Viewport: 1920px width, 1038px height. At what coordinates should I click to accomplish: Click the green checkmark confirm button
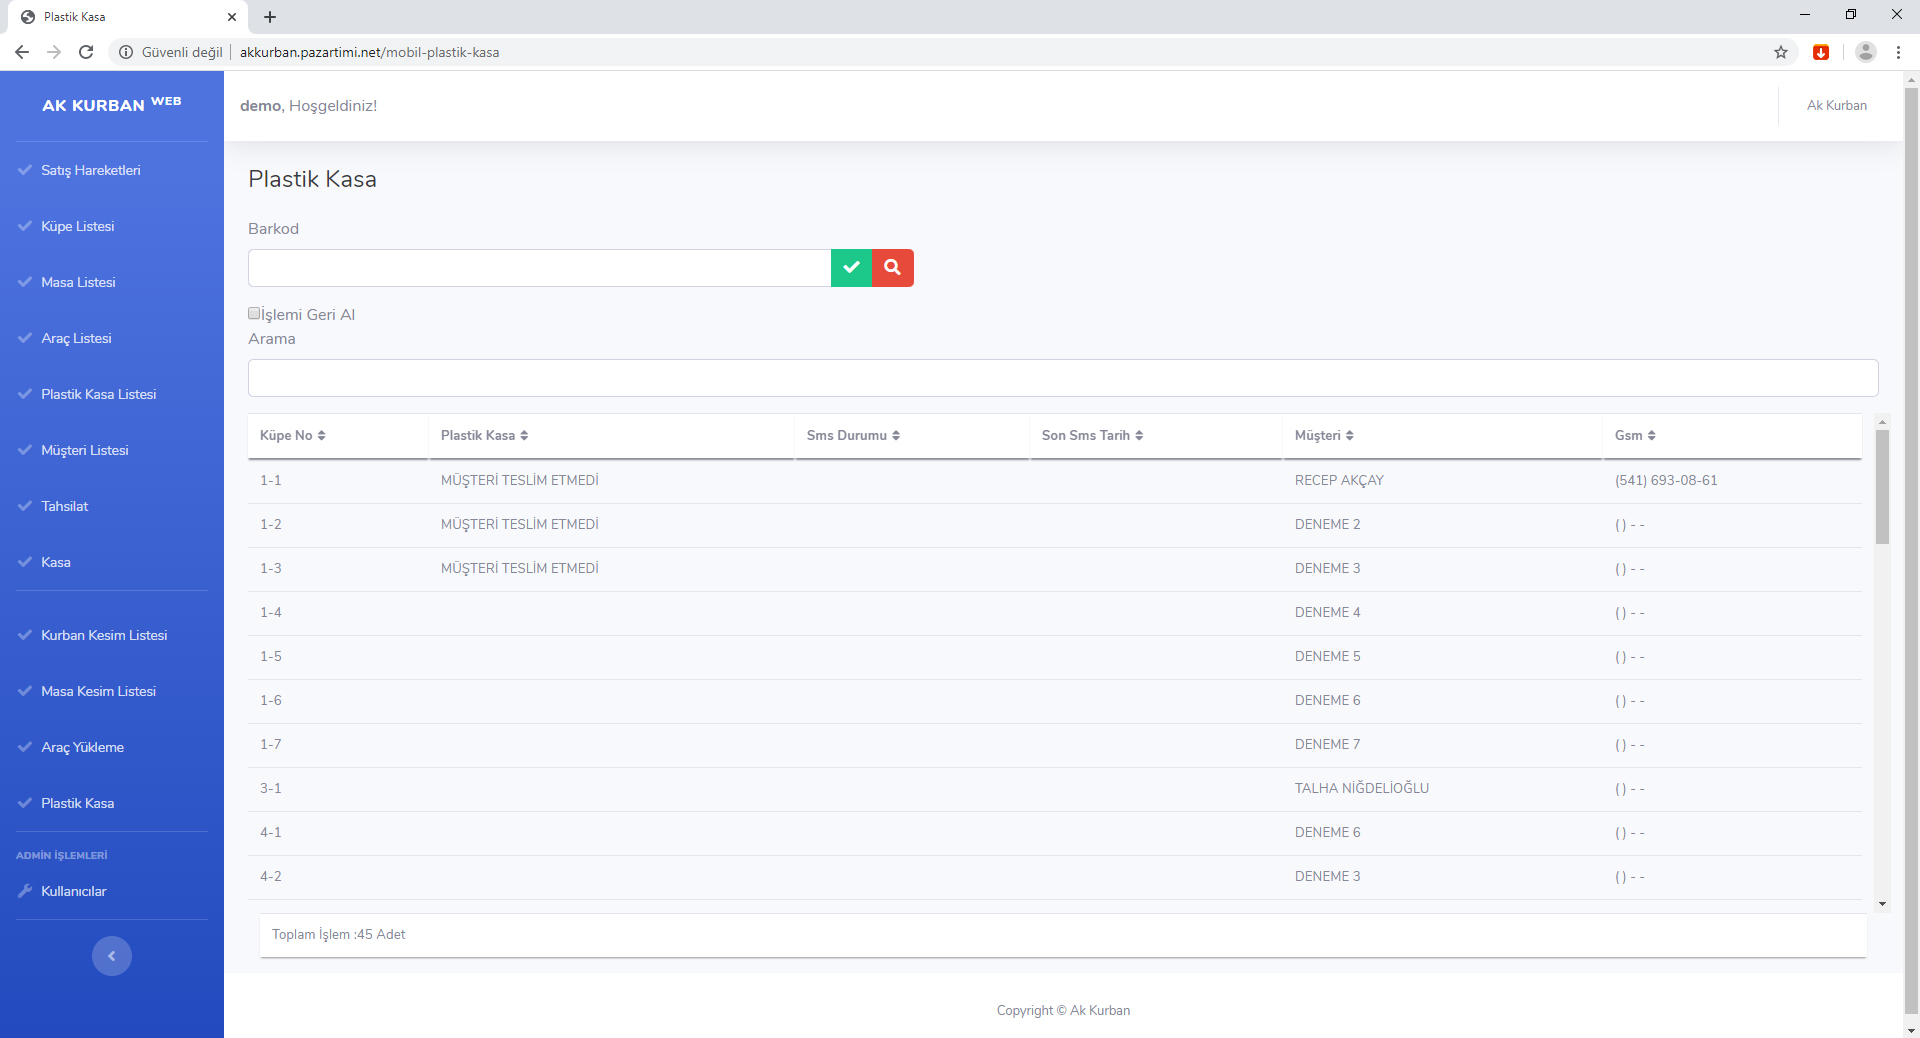point(851,268)
